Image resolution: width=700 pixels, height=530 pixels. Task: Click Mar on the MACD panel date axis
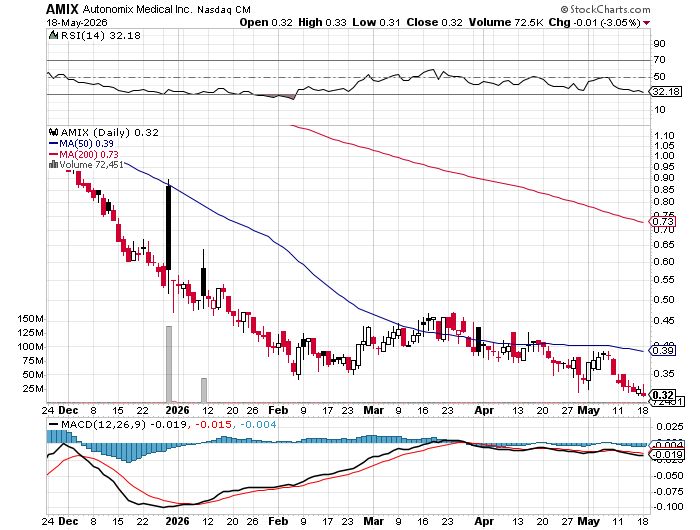click(x=373, y=521)
